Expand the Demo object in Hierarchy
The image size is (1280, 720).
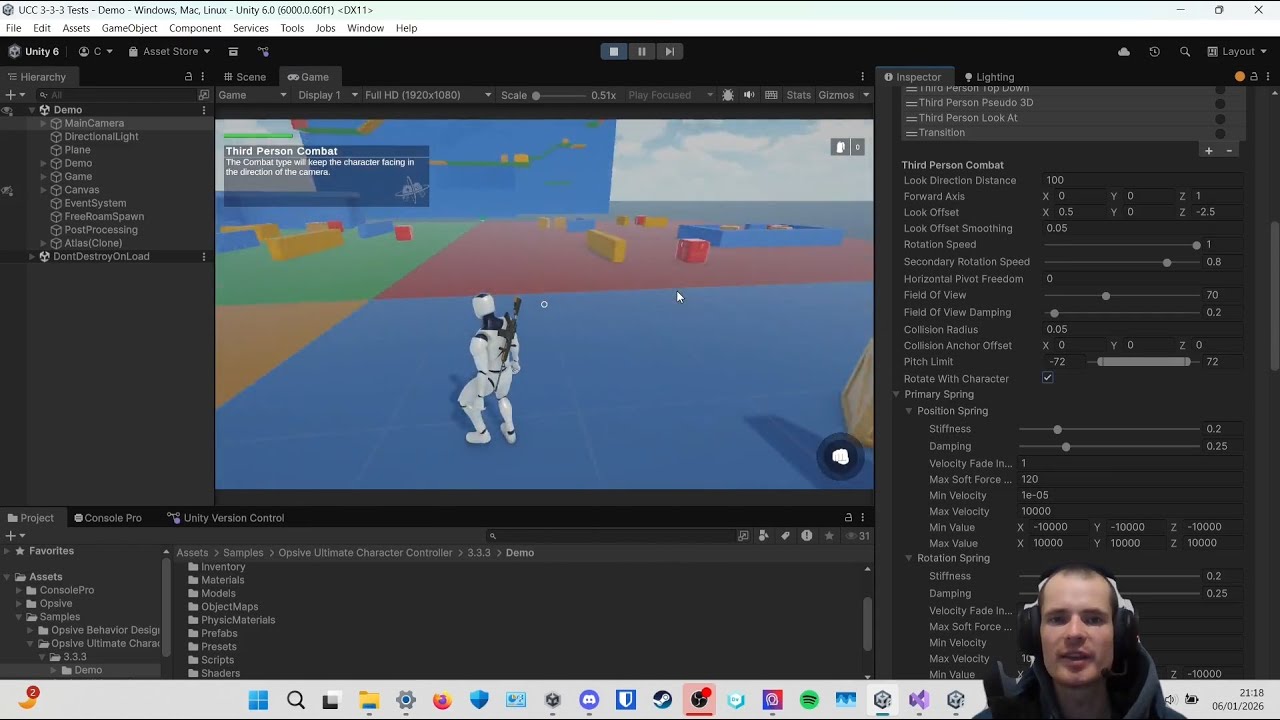point(44,163)
